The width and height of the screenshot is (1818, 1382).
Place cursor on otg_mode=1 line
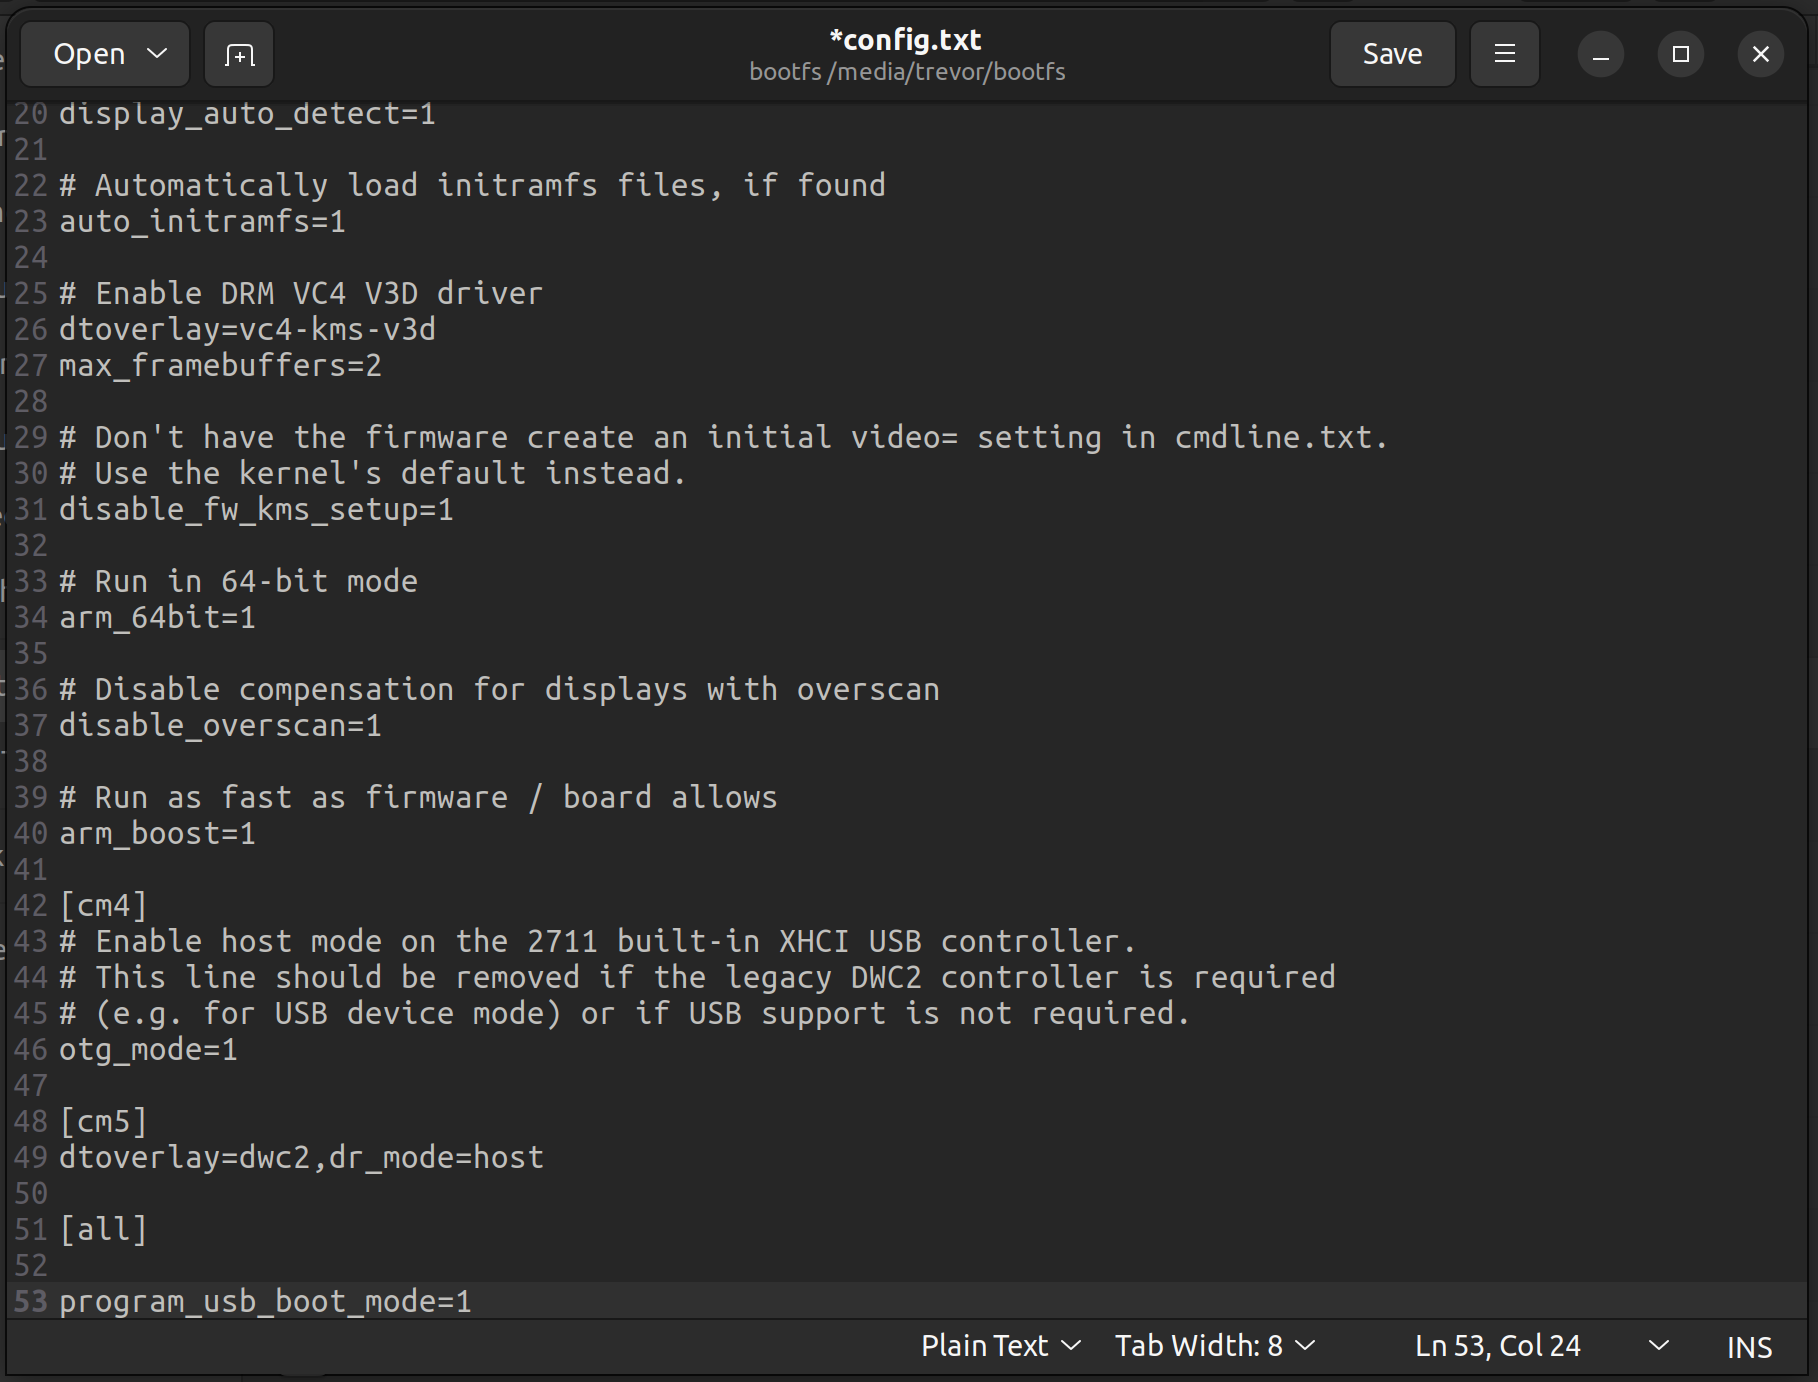coord(149,1050)
